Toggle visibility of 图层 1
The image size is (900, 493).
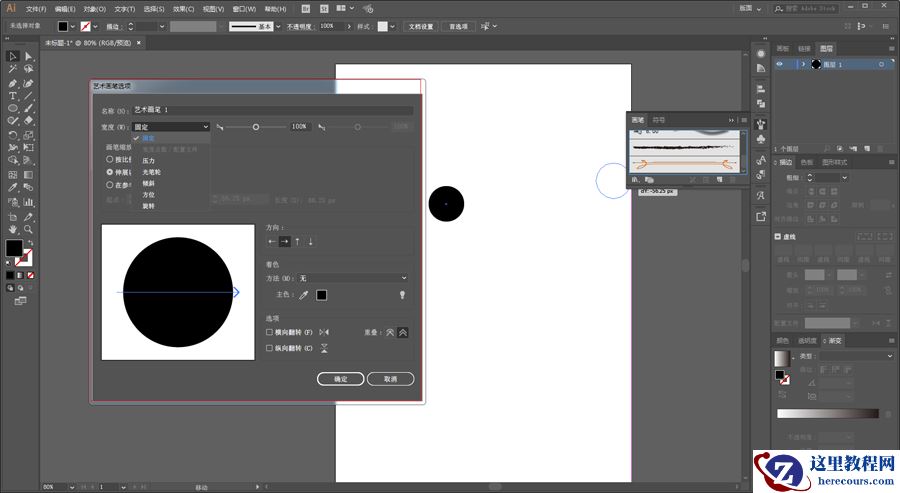[x=780, y=64]
